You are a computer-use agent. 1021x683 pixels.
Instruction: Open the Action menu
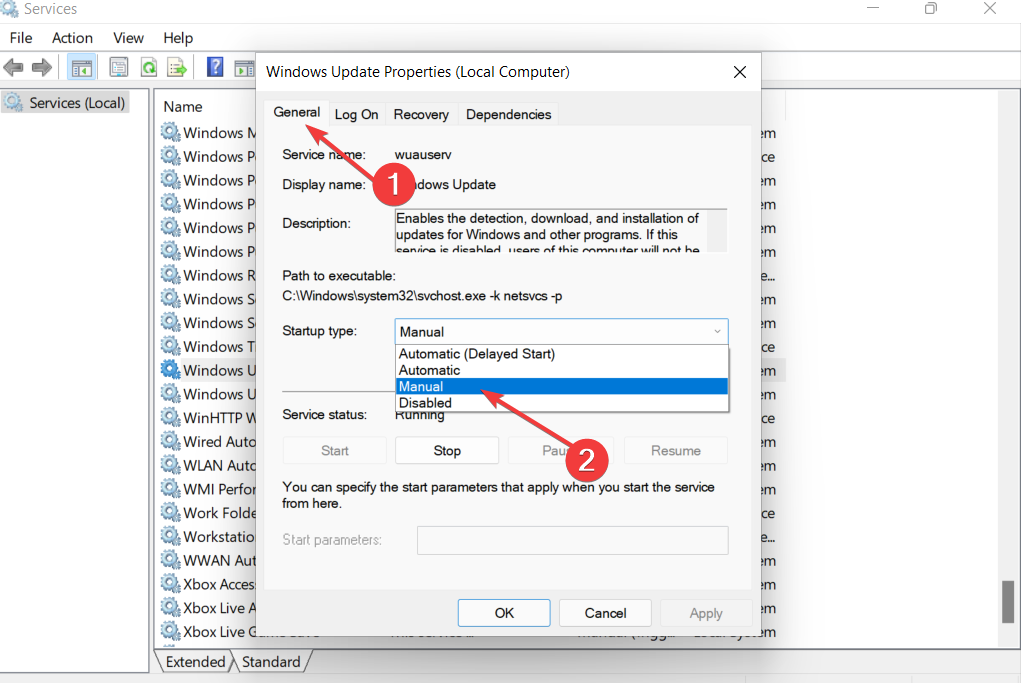click(x=72, y=38)
